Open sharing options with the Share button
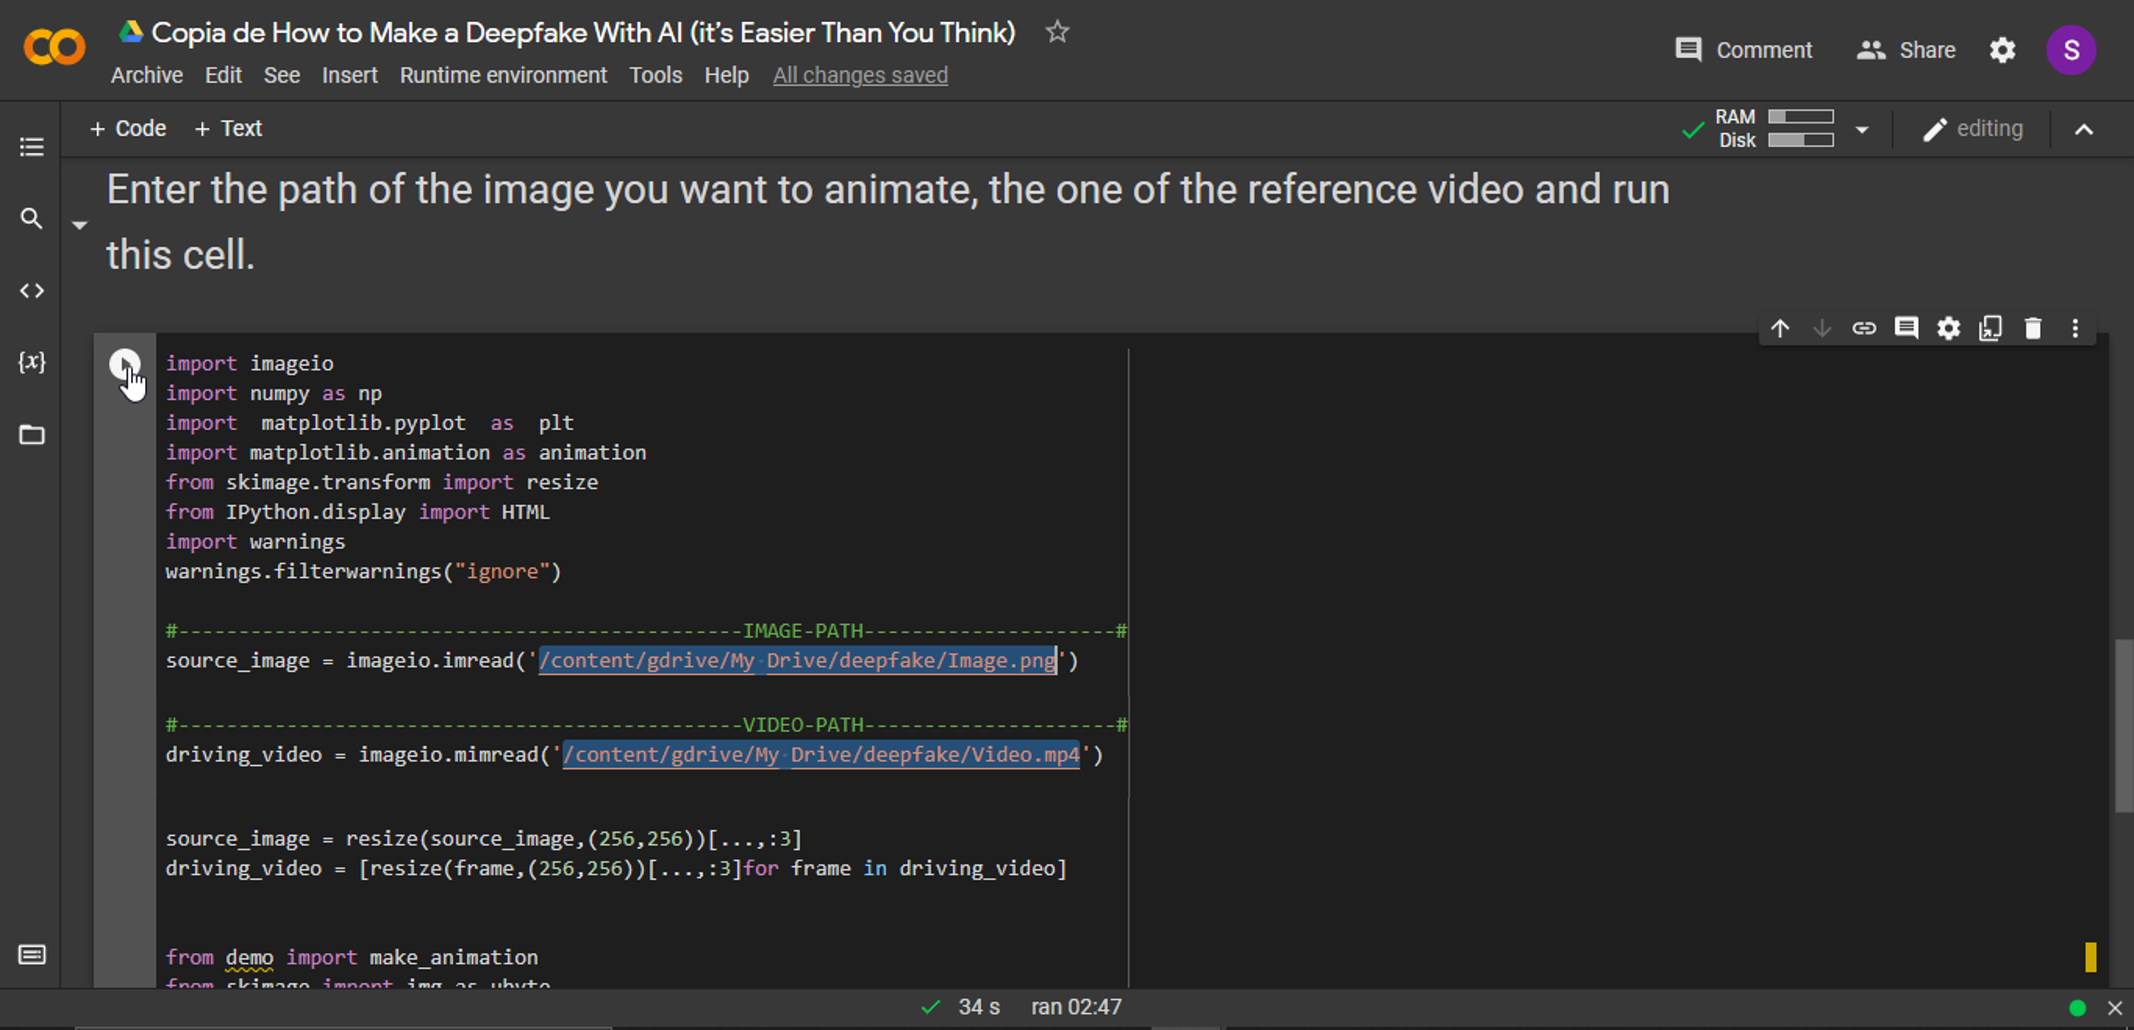The width and height of the screenshot is (2134, 1030). 1904,49
